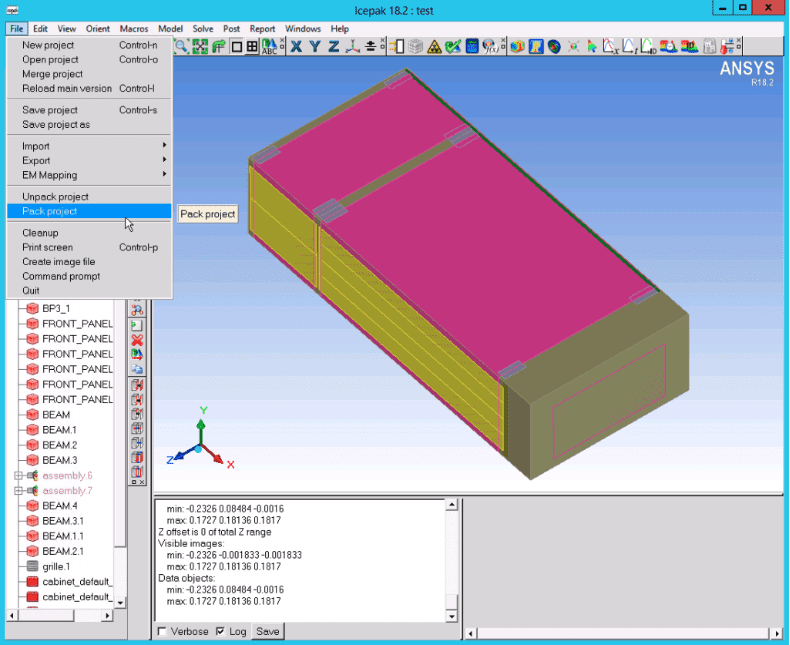
Task: Click the blue calculator run solution icon
Action: [x=472, y=47]
